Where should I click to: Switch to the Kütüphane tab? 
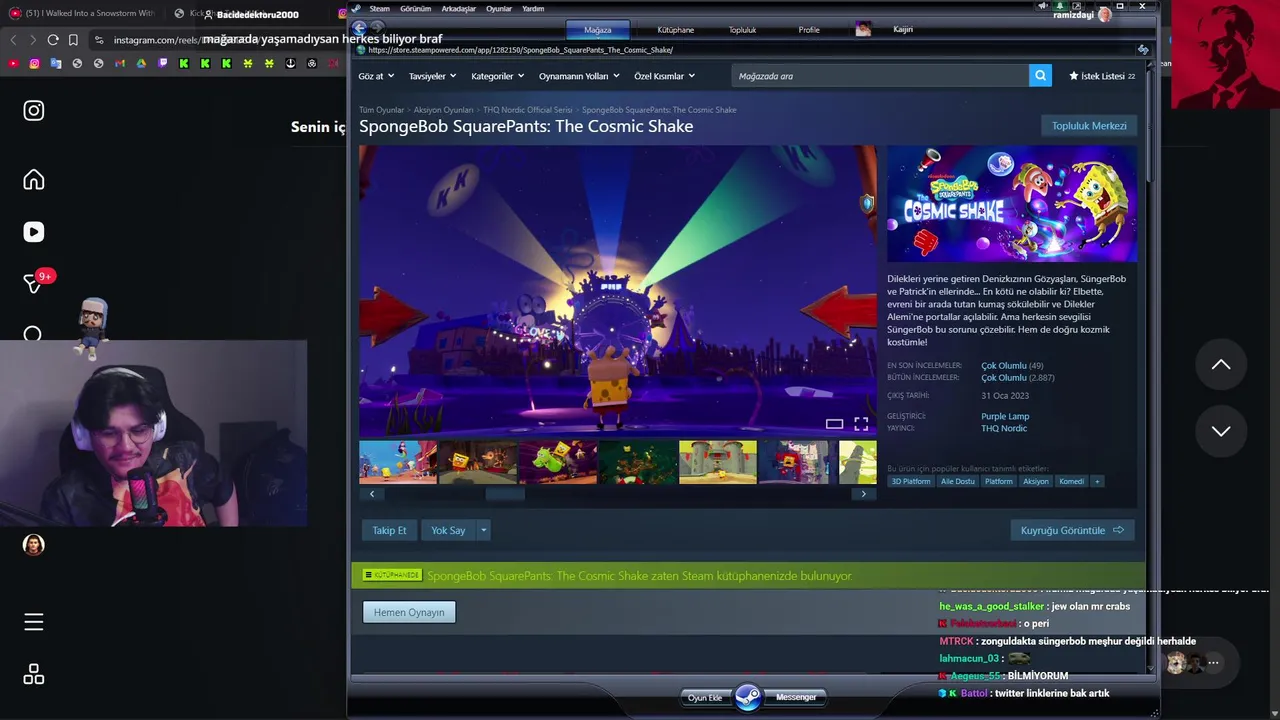(x=676, y=30)
